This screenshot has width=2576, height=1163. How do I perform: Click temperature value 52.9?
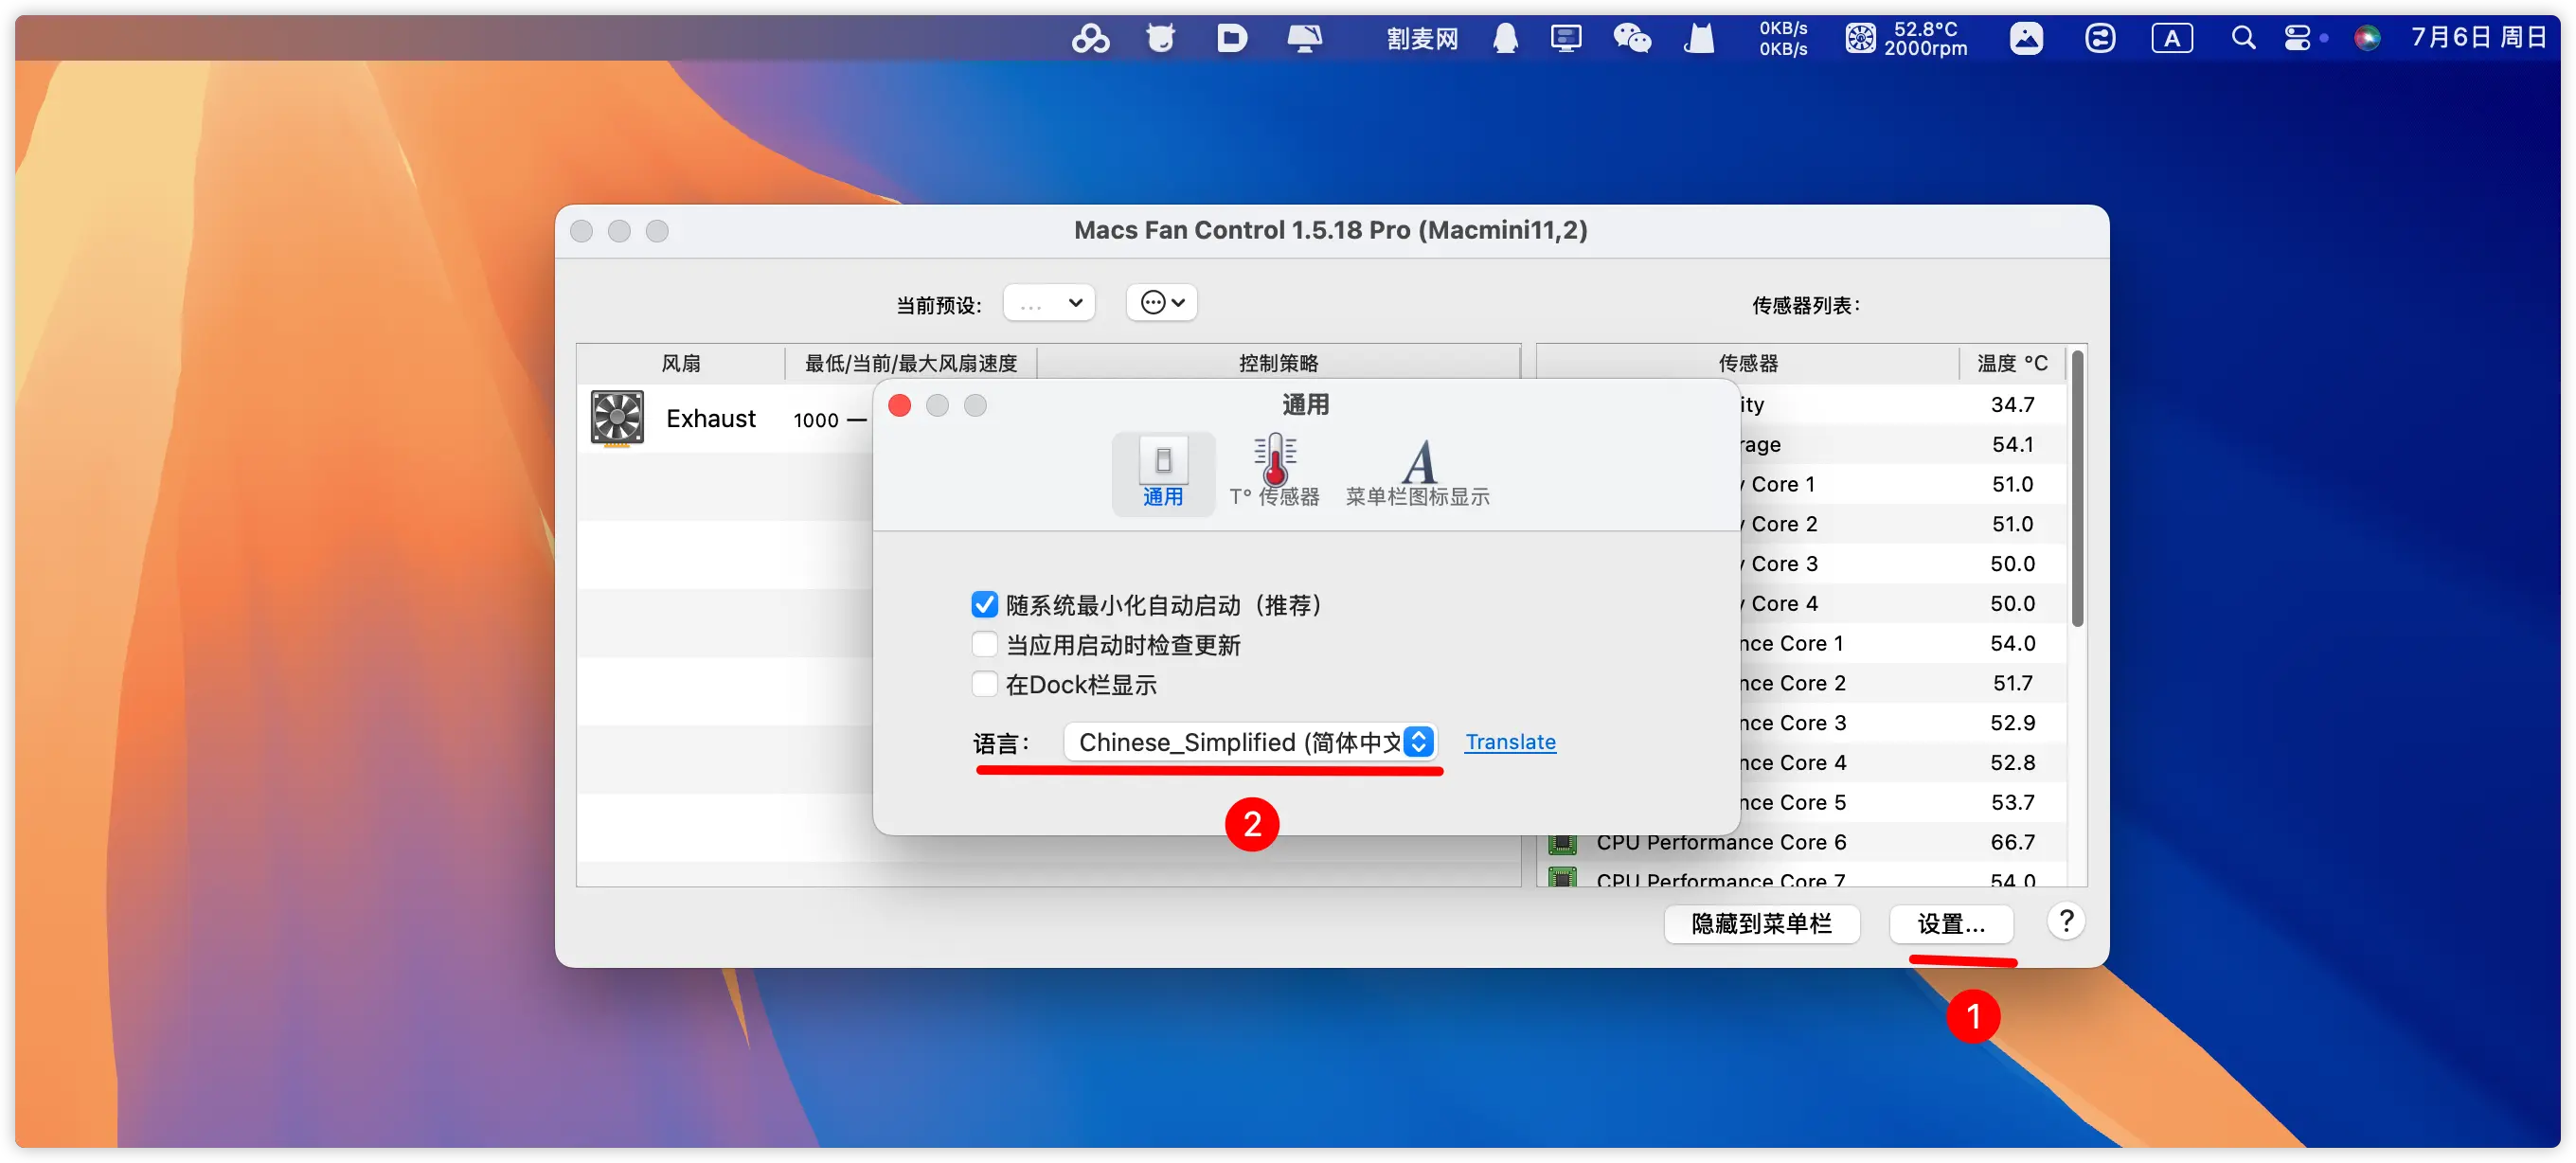pyautogui.click(x=2012, y=723)
